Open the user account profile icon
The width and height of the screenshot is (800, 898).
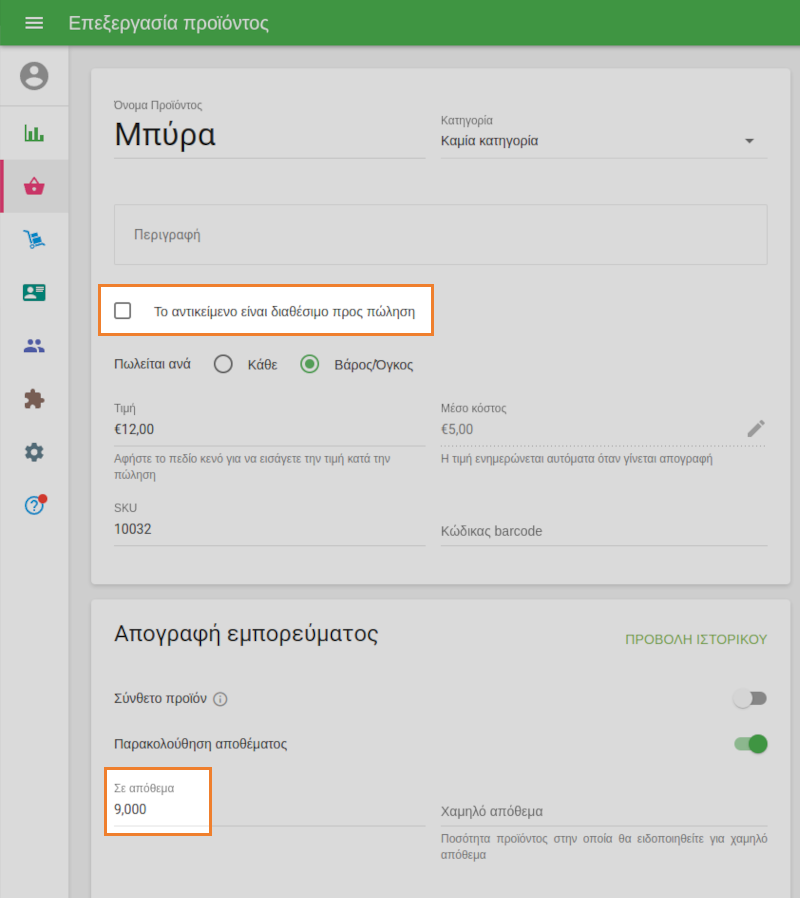click(34, 76)
